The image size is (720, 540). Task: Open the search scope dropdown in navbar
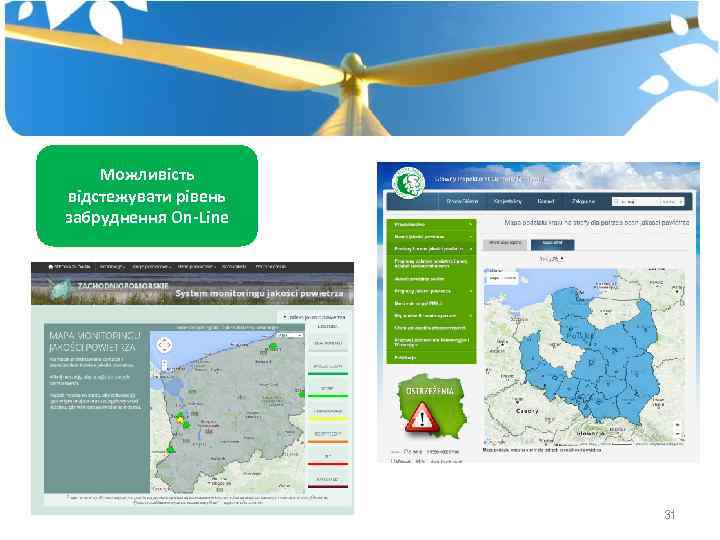tap(672, 202)
